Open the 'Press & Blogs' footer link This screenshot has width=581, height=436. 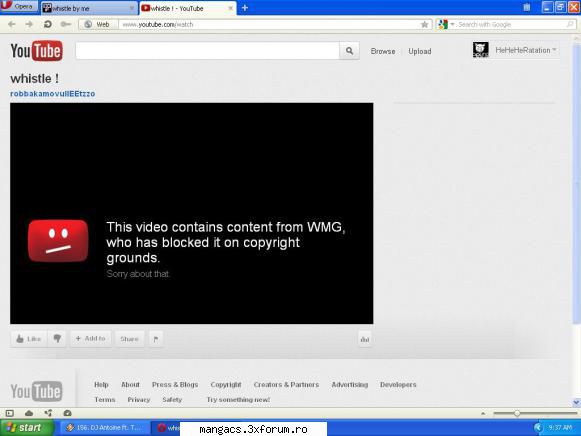pos(175,385)
